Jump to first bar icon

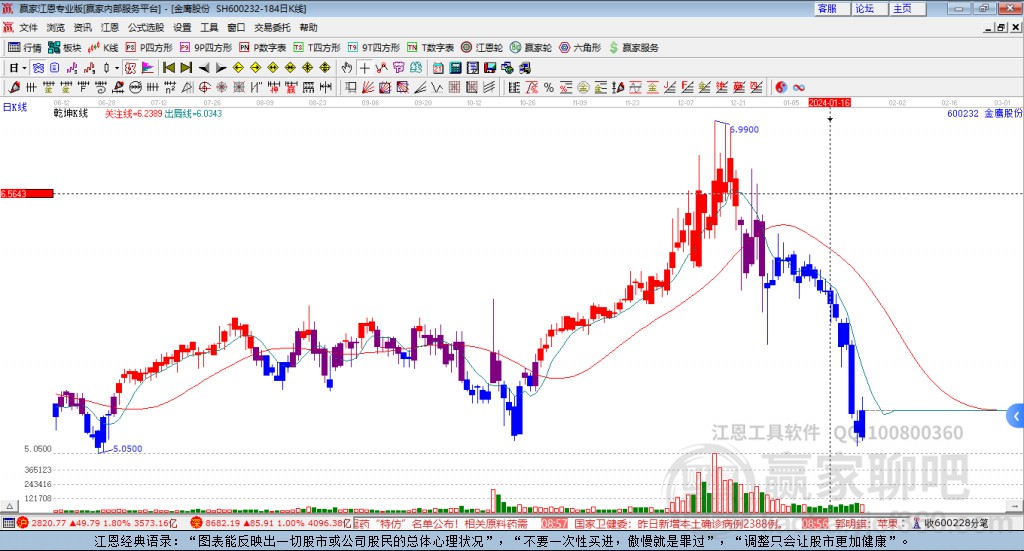168,68
